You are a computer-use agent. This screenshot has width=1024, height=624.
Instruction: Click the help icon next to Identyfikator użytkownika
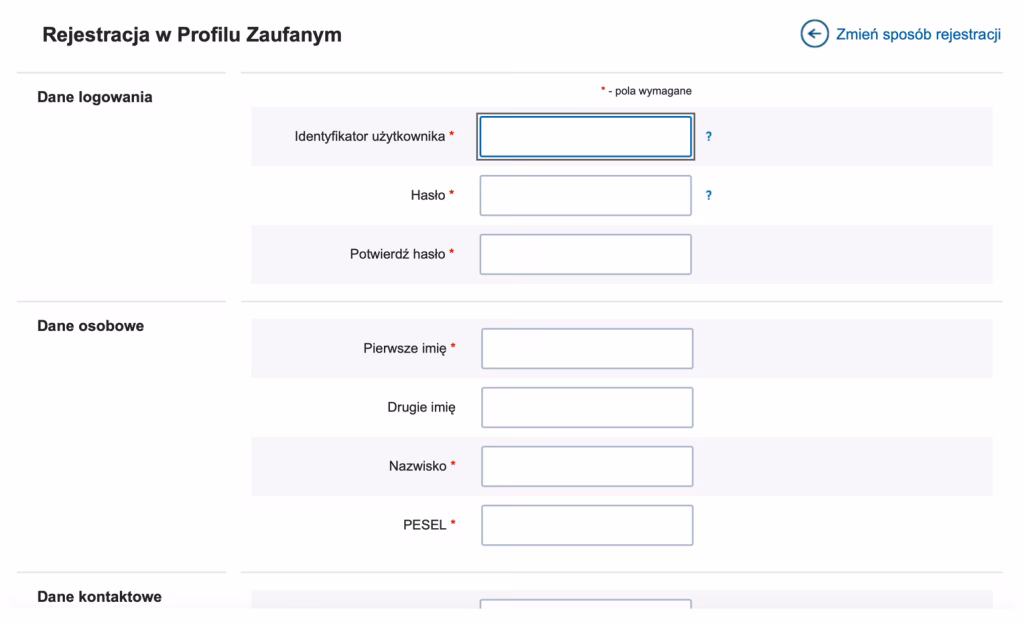710,136
